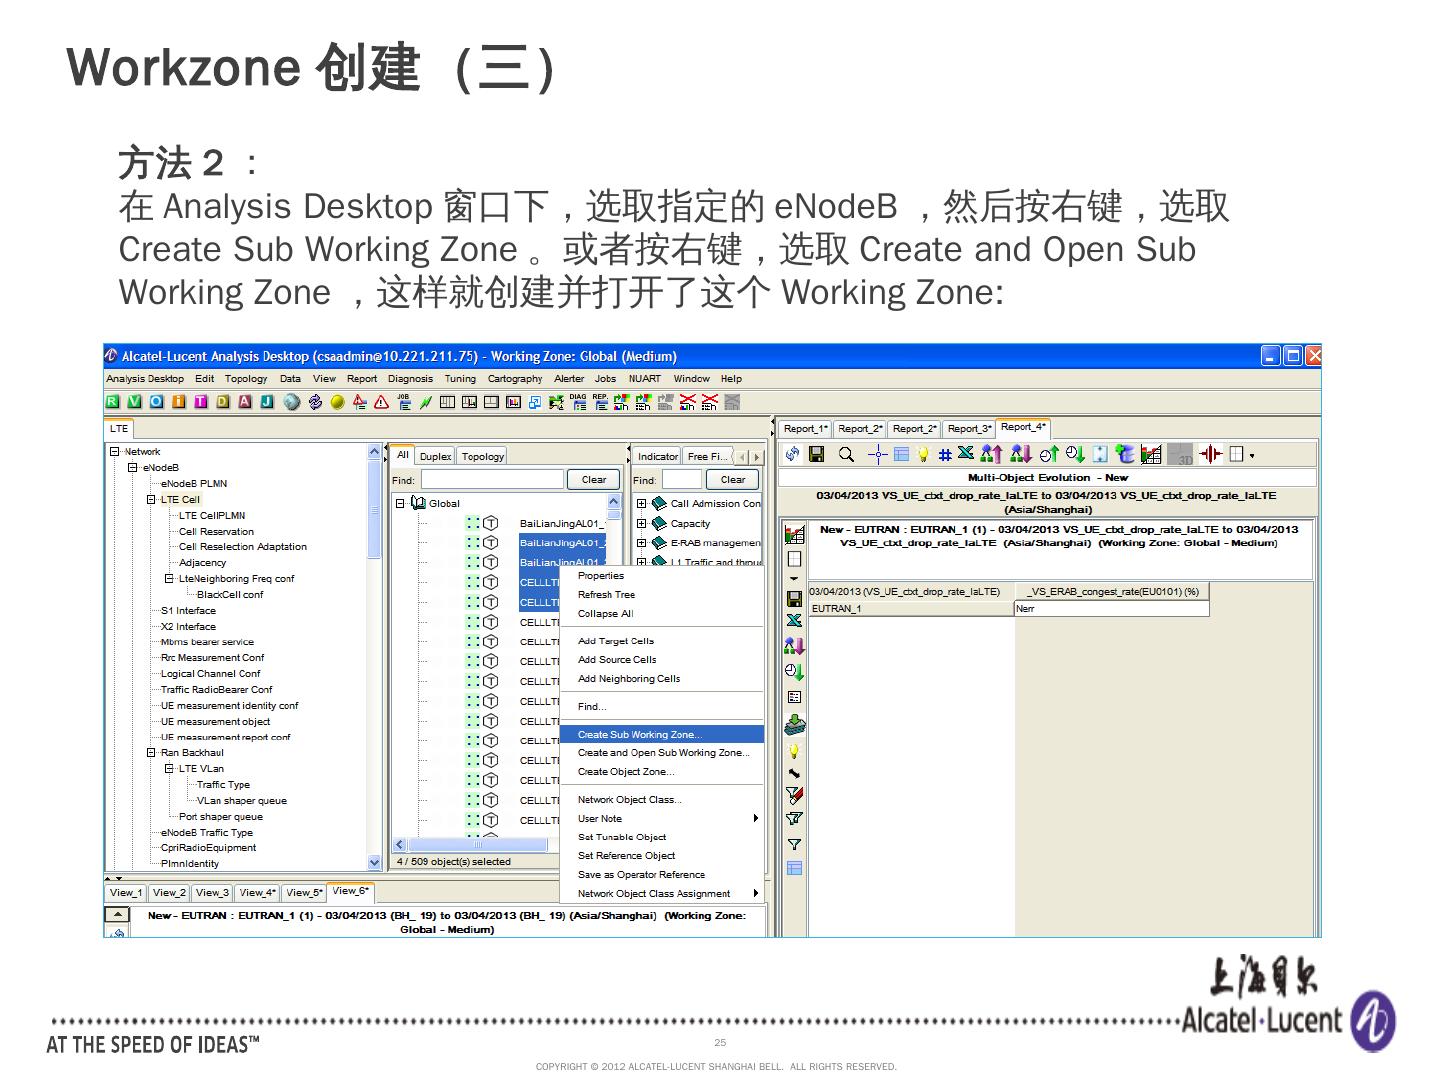Screen dimensions: 1440x1080
Task: Click the clock with green up arrow icon
Action: [1048, 455]
